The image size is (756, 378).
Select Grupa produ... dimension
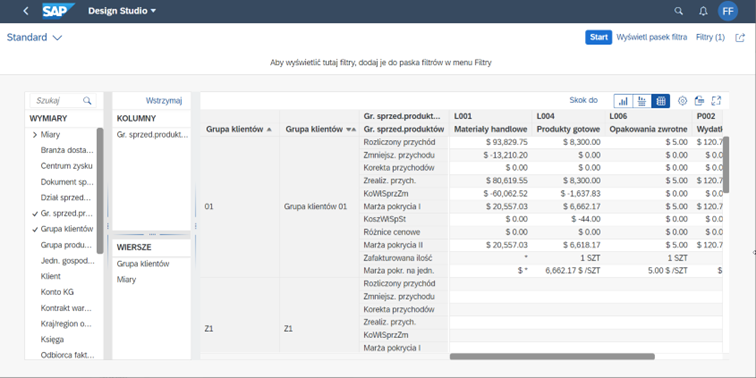coord(66,245)
